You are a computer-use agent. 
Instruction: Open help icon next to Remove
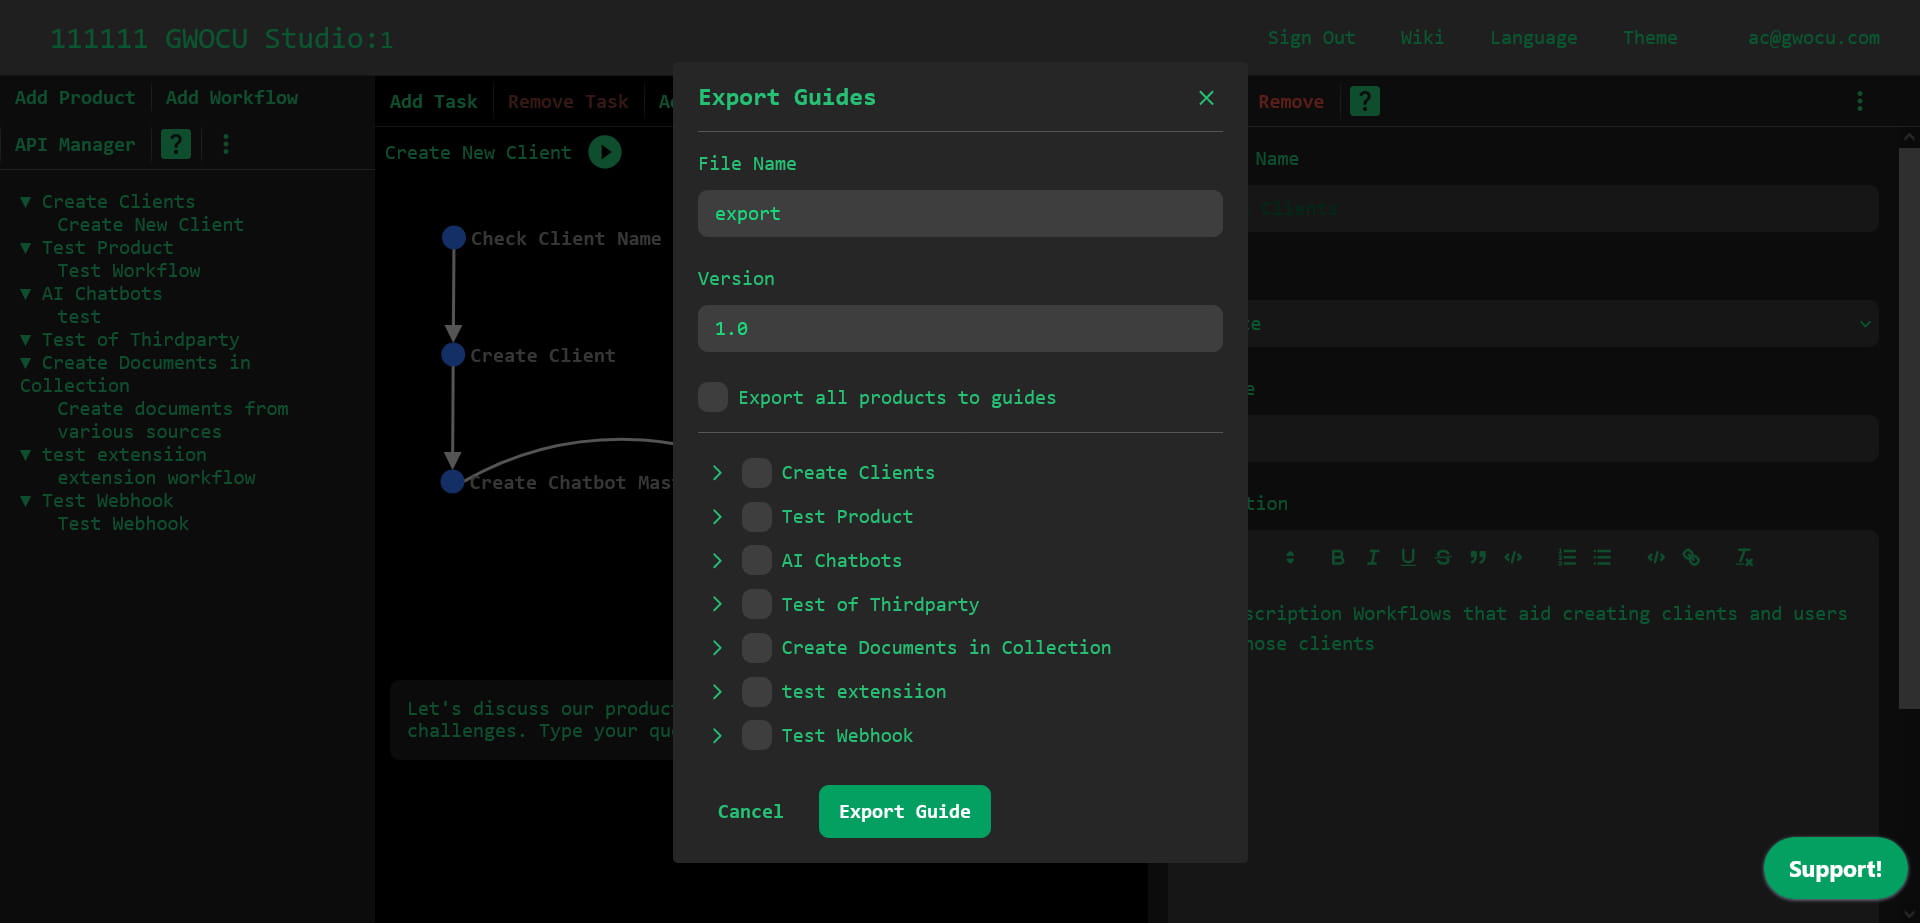(x=1364, y=101)
